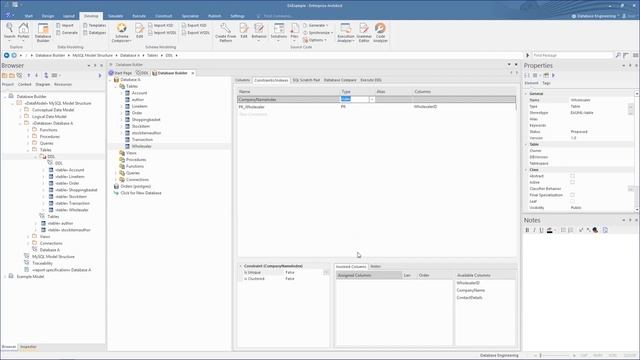Switch to the Inspector tab at bottom
Viewport: 640px width, 360px height.
[x=28, y=347]
